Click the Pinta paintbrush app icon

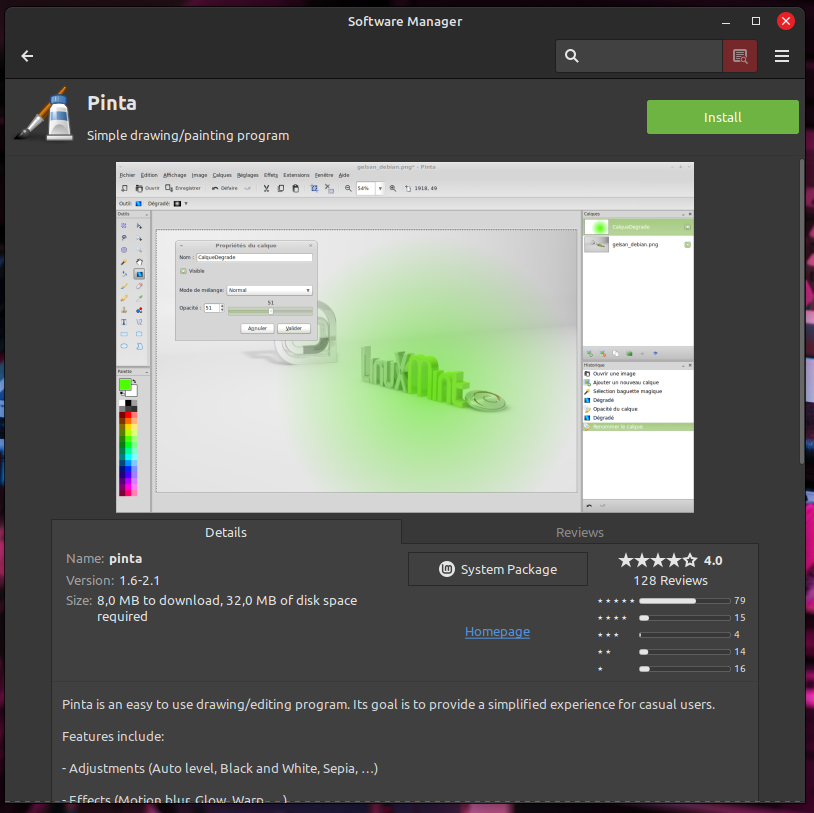(x=44, y=114)
